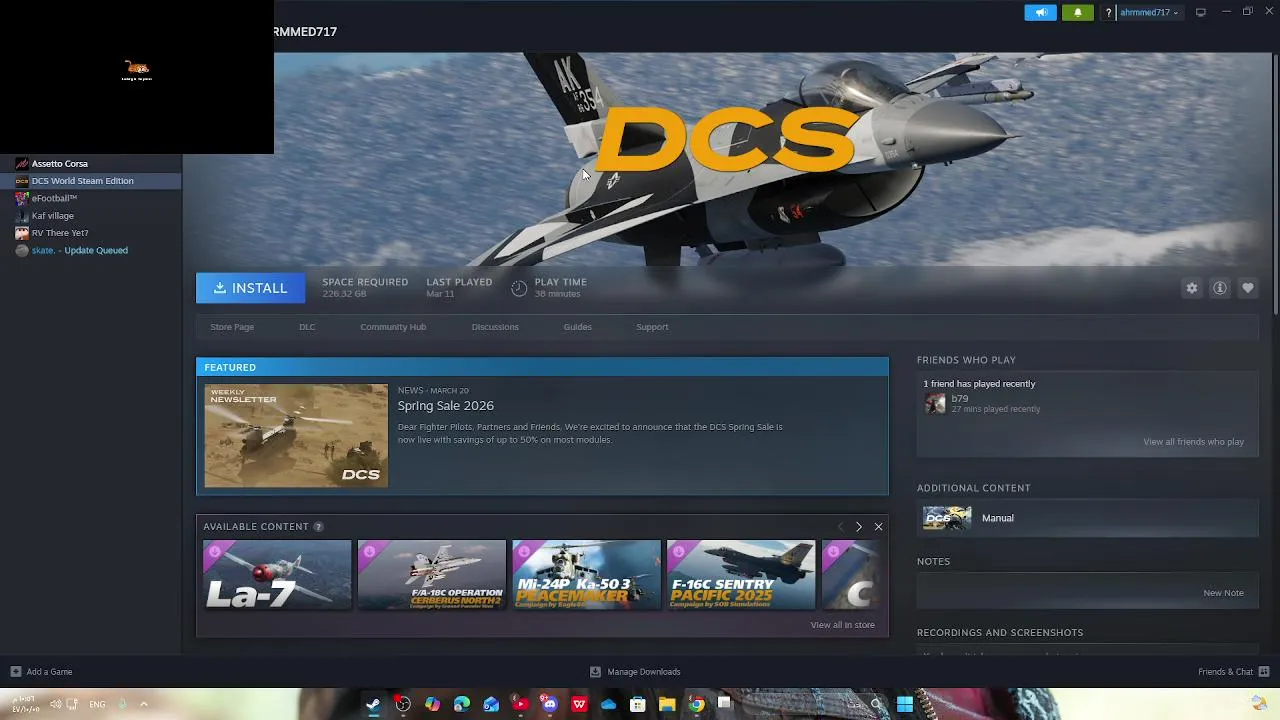This screenshot has width=1280, height=720.
Task: Select eFootball in the game list
Action: pos(54,198)
